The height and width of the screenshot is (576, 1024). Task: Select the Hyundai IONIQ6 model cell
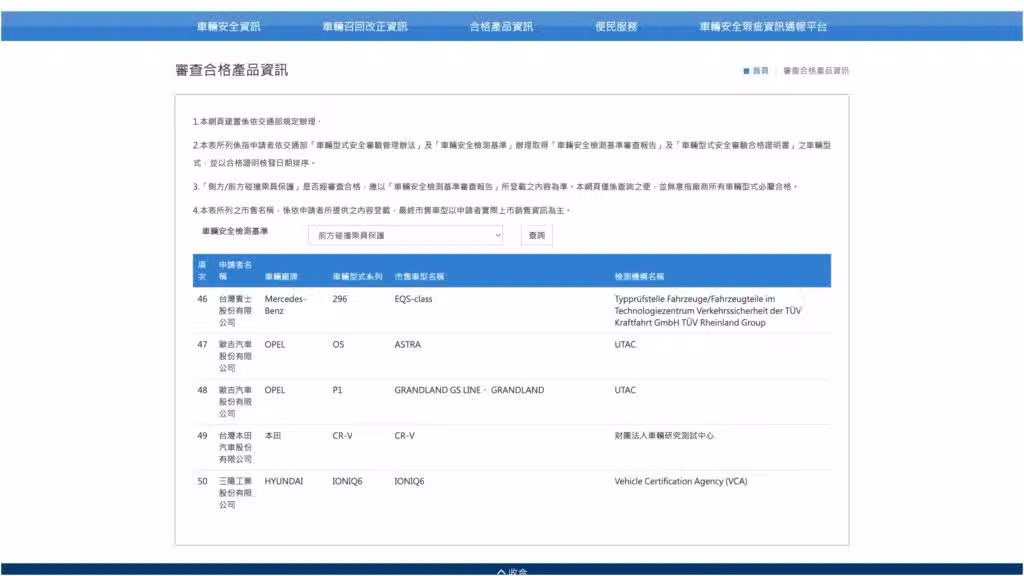coord(409,481)
